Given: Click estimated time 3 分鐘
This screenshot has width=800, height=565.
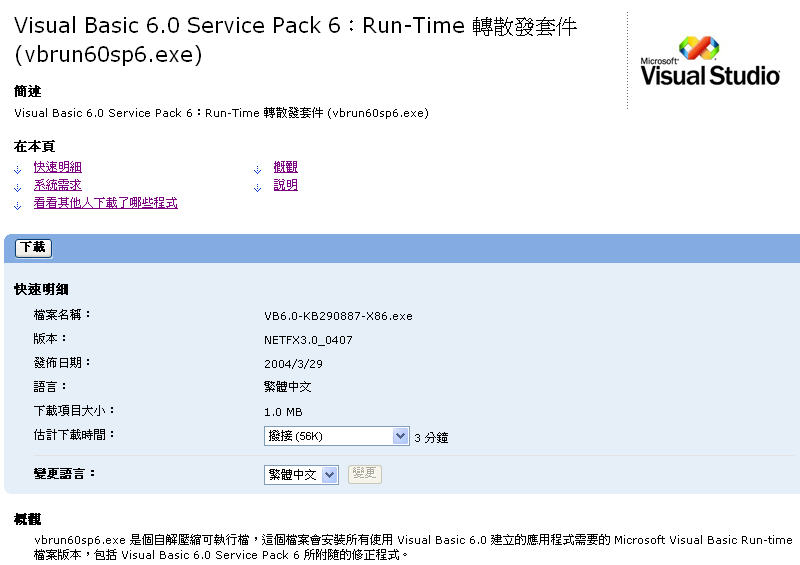Looking at the screenshot, I should pyautogui.click(x=431, y=437).
